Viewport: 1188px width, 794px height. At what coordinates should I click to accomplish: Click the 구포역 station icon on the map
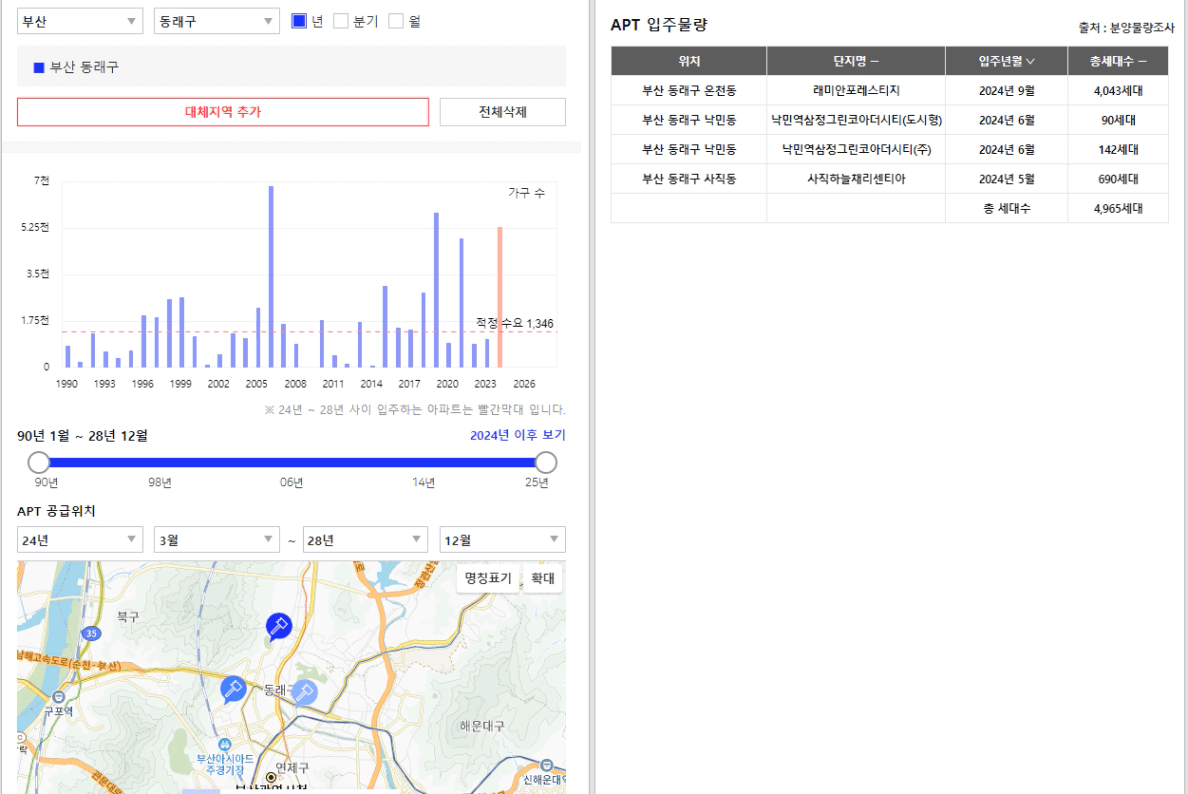58,697
